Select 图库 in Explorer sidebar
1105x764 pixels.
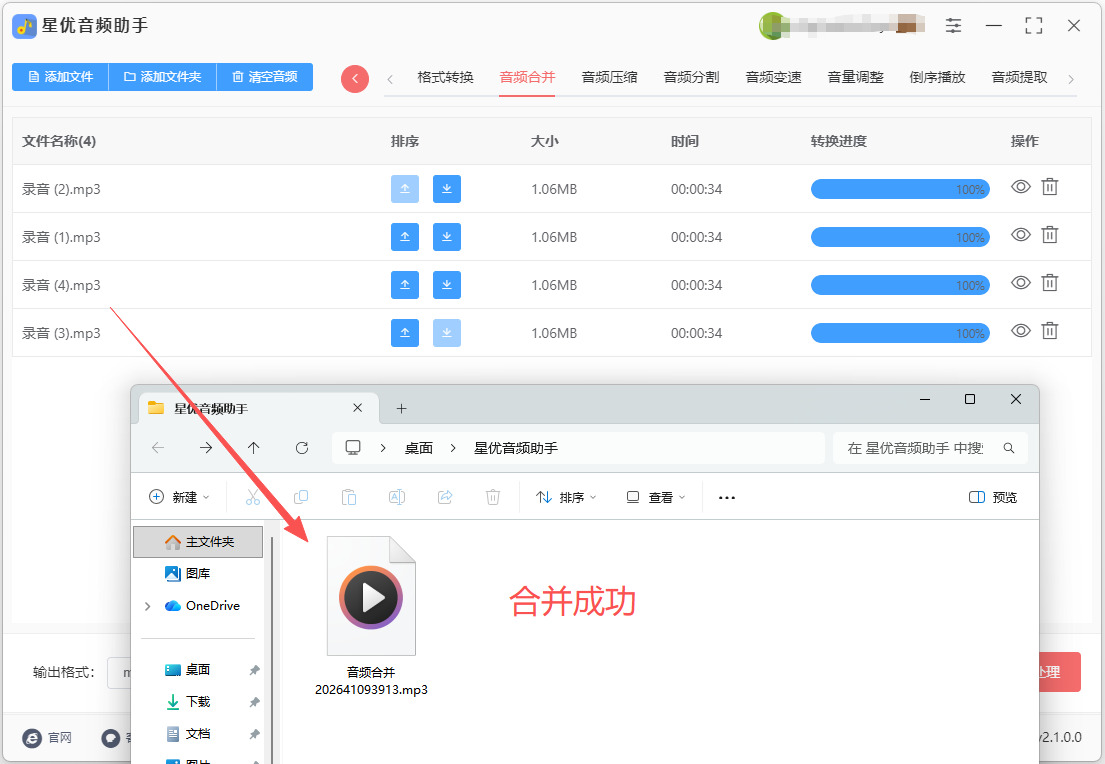[198, 574]
